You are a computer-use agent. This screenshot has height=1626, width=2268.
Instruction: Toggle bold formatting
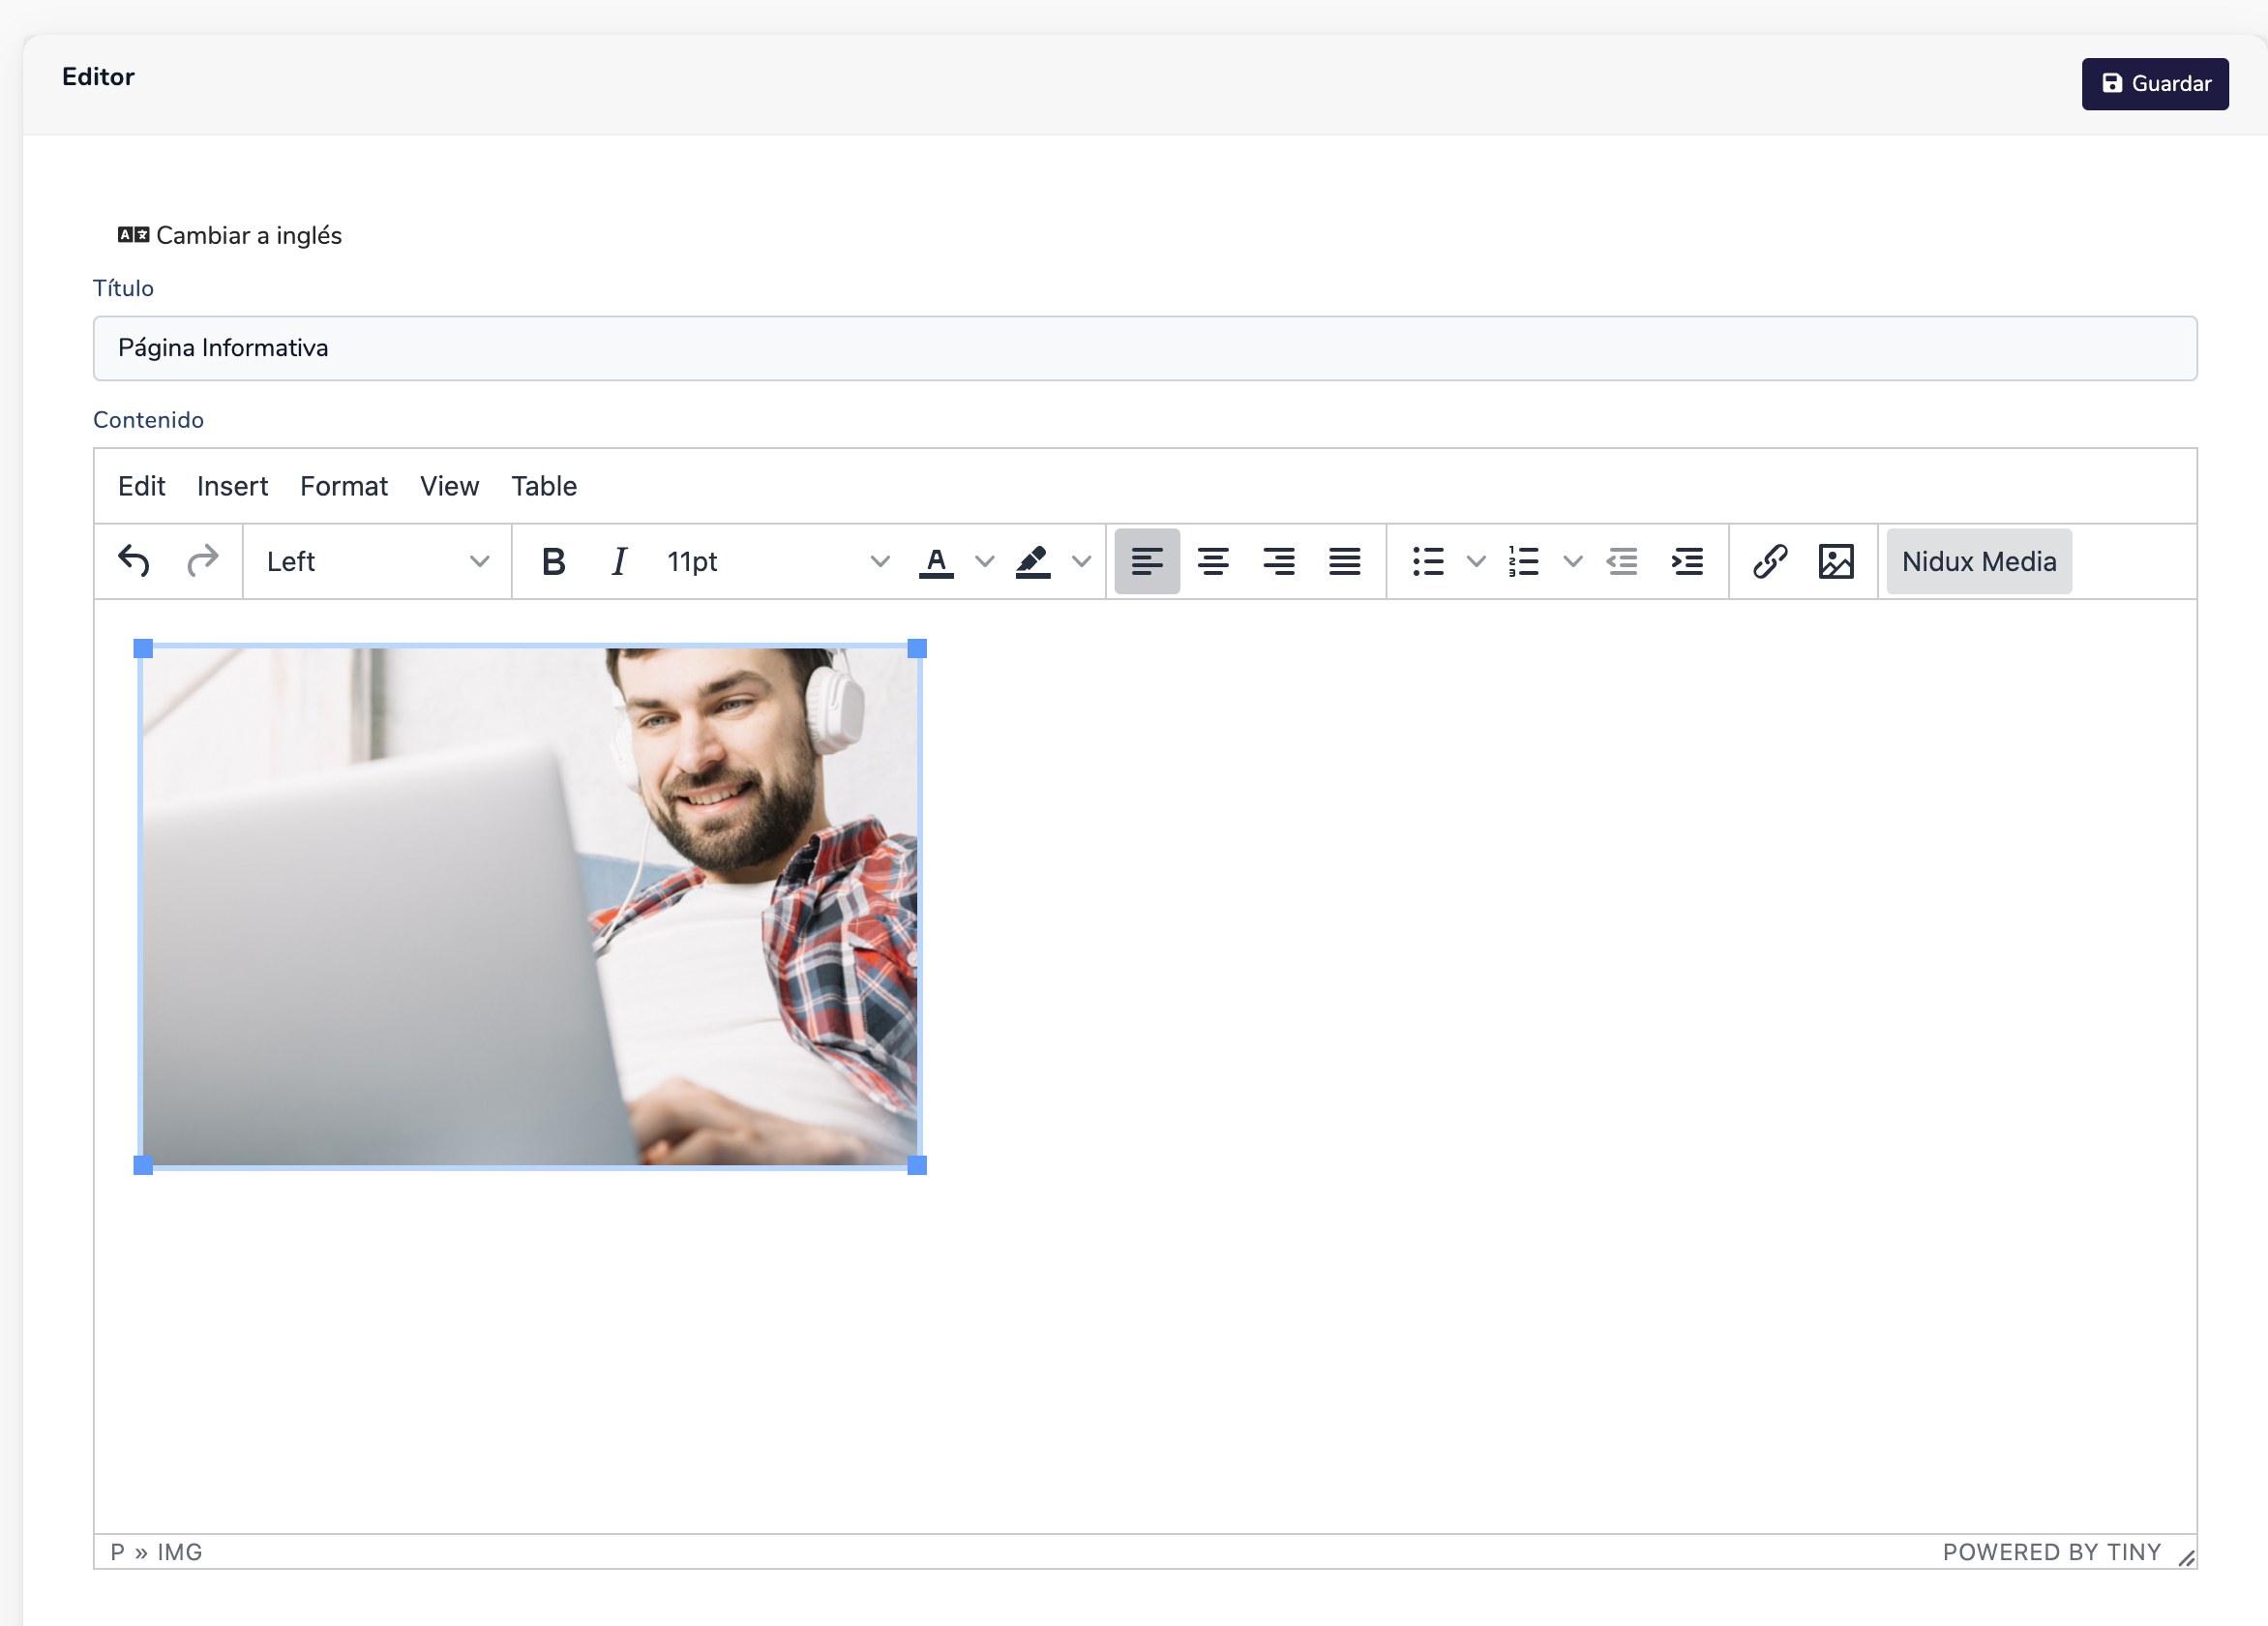(x=553, y=561)
